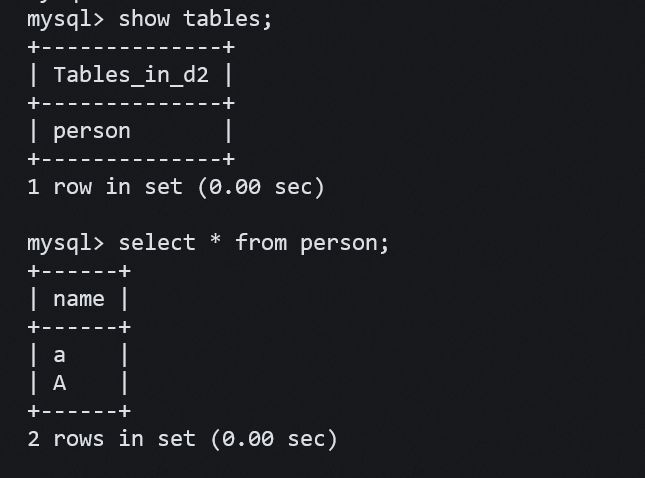Click the top border of Tables_in_d2 table
The width and height of the screenshot is (645, 478).
pos(131,47)
